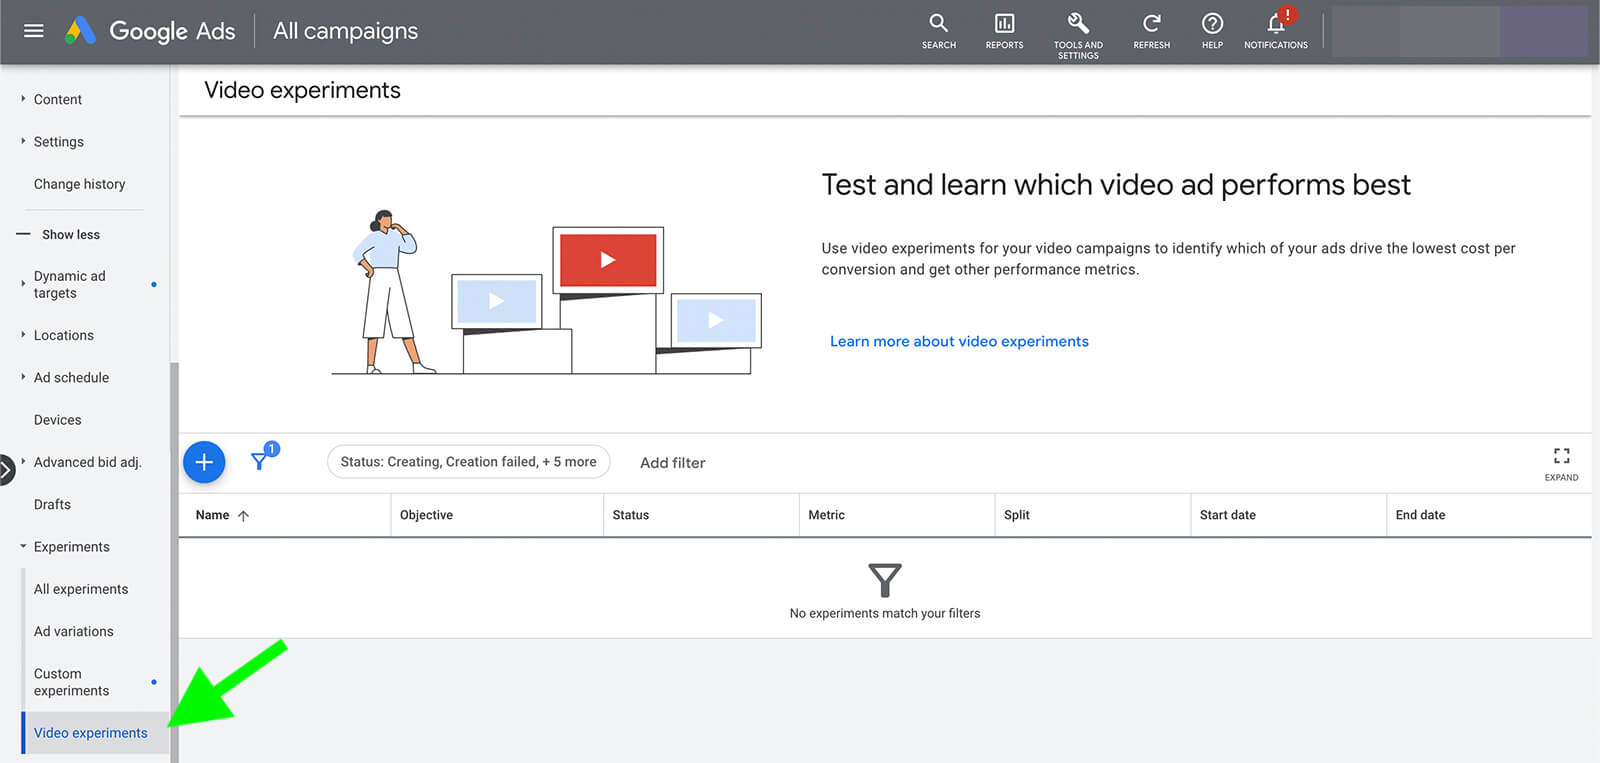The width and height of the screenshot is (1600, 763).
Task: Click the Google Ads logo
Action: point(151,31)
